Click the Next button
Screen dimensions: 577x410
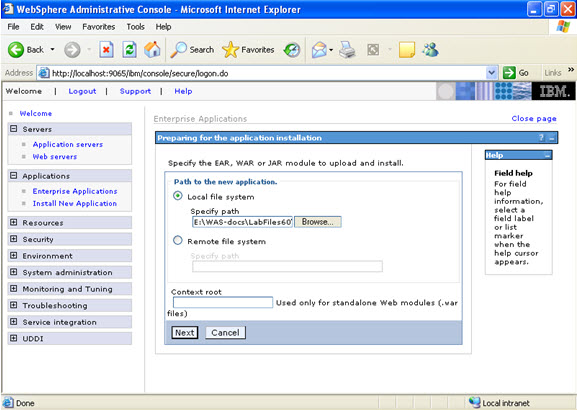click(x=184, y=333)
